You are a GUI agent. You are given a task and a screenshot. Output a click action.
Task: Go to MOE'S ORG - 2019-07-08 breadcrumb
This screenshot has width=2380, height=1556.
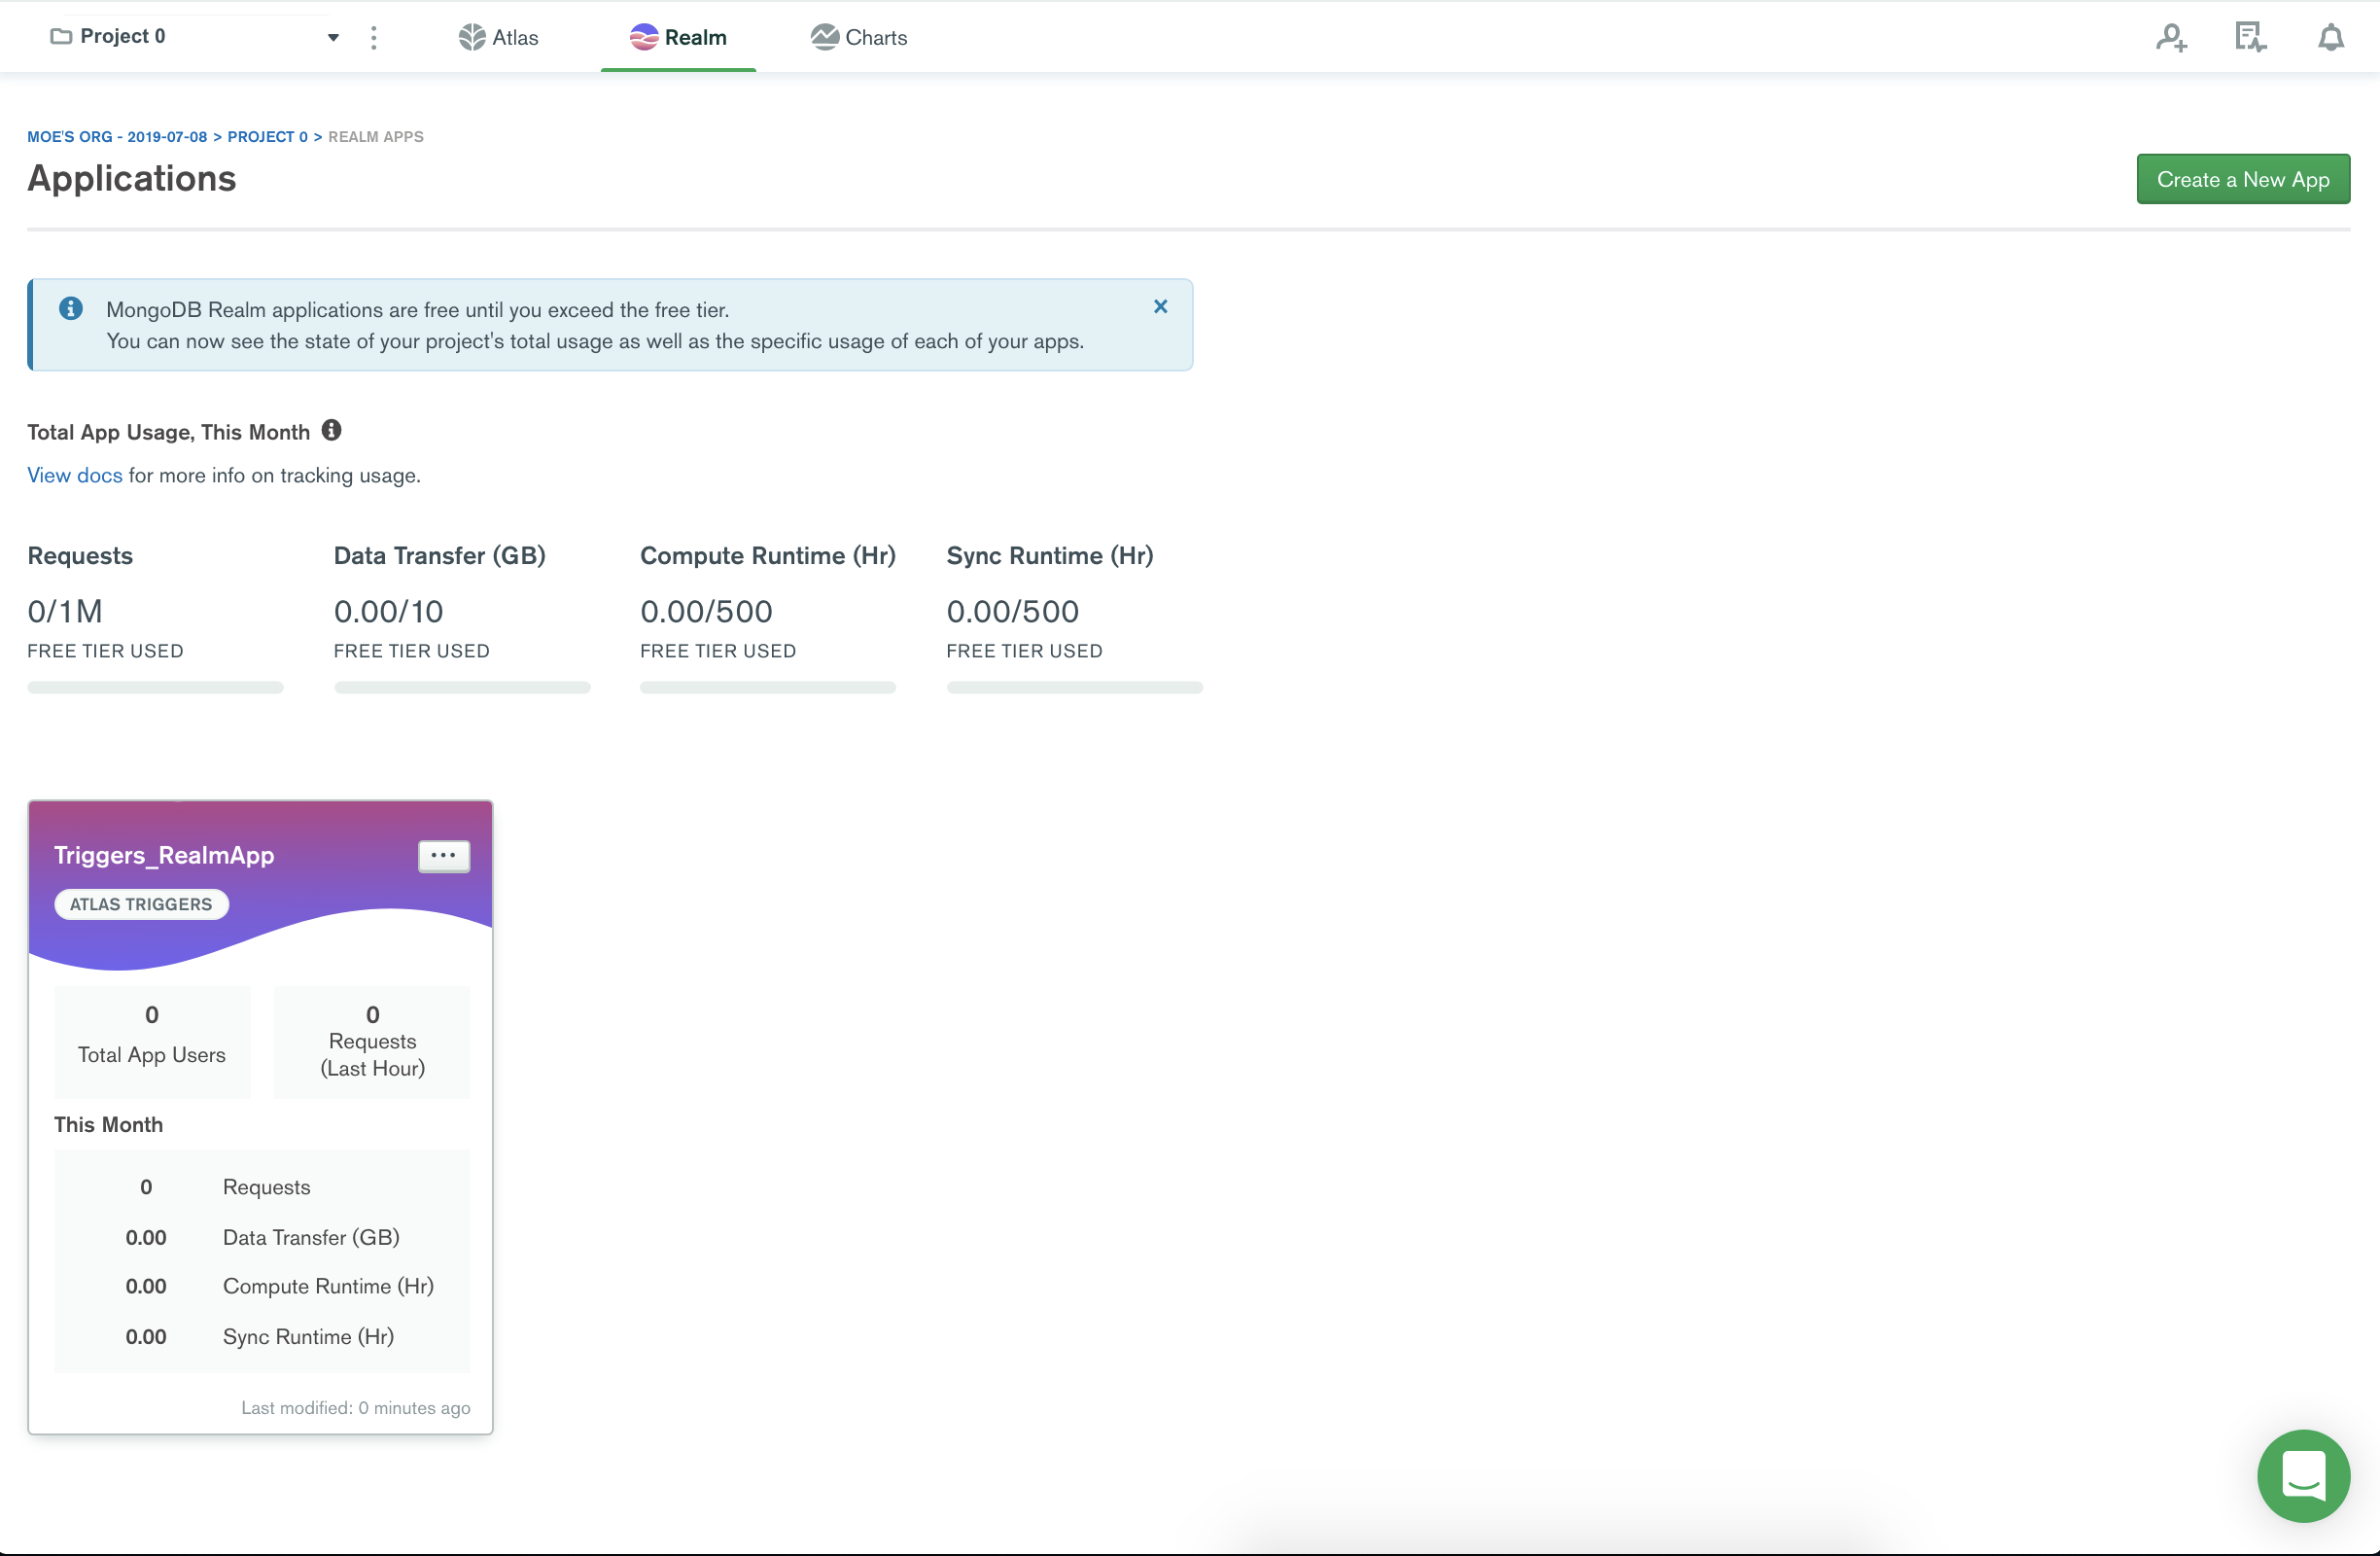click(117, 137)
